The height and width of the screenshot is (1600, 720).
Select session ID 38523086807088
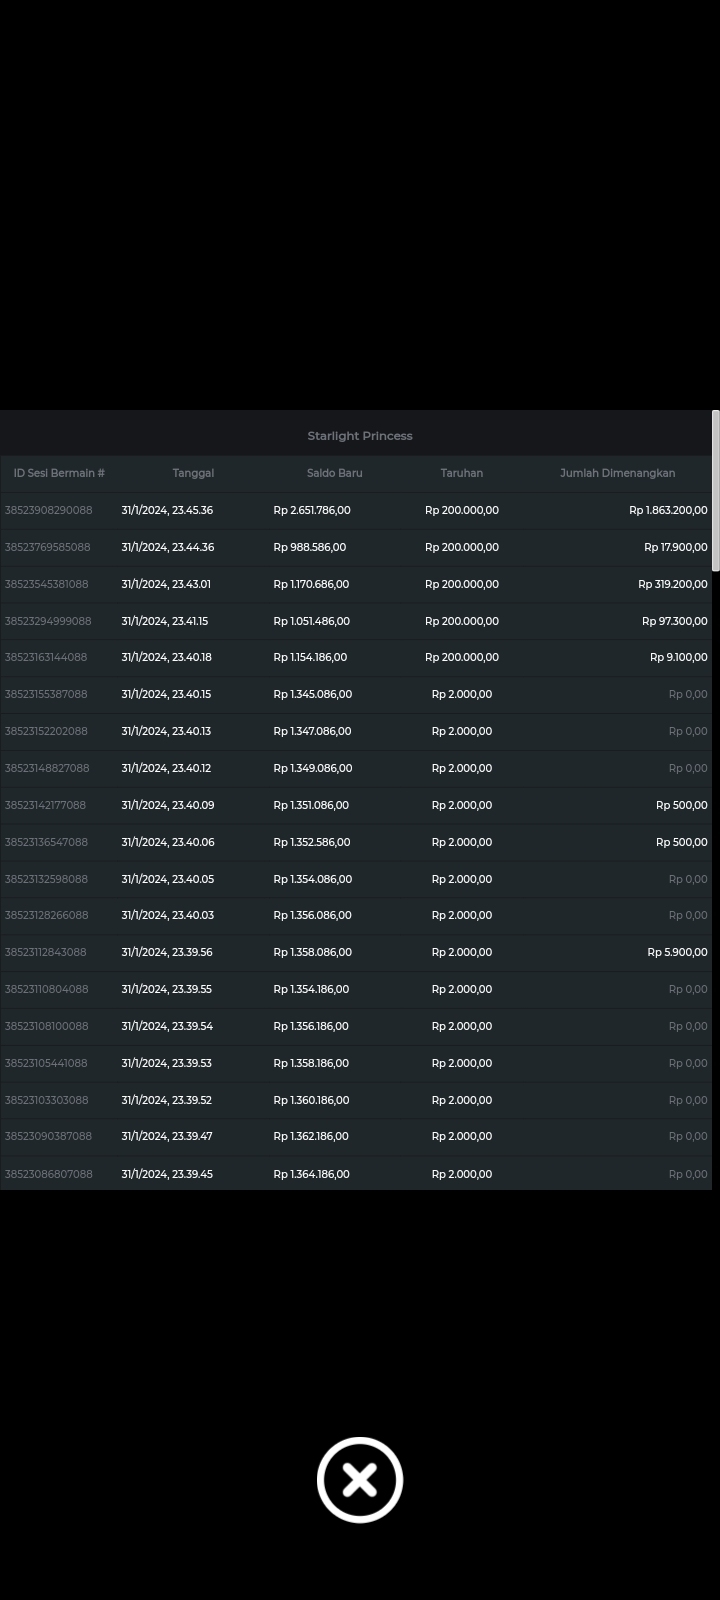tap(48, 1174)
